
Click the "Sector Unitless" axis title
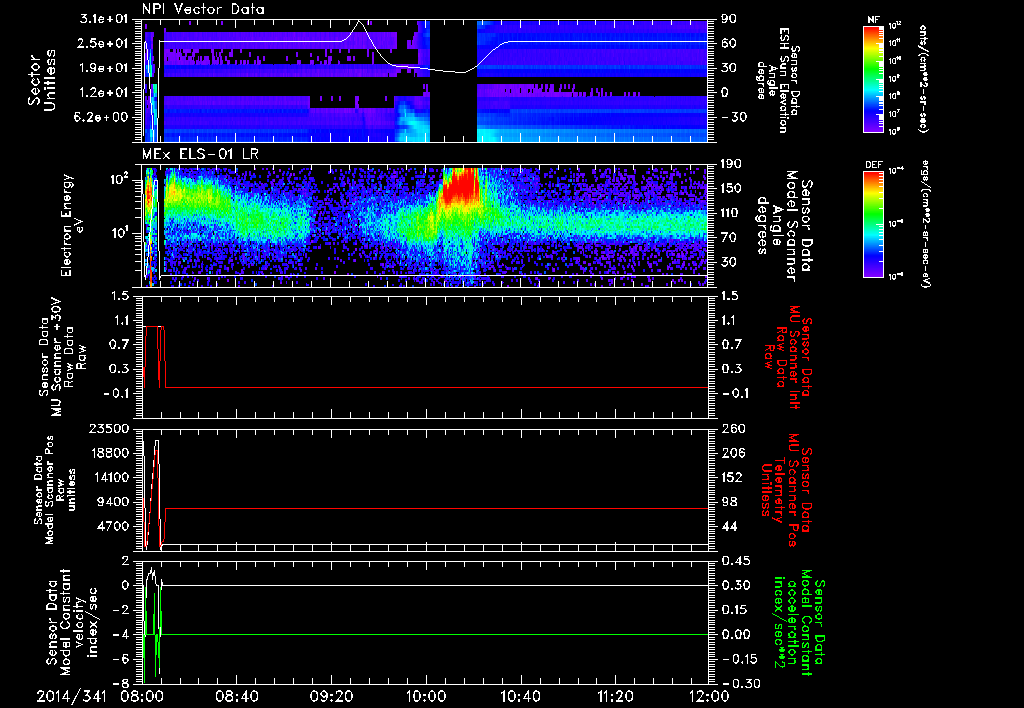42,80
